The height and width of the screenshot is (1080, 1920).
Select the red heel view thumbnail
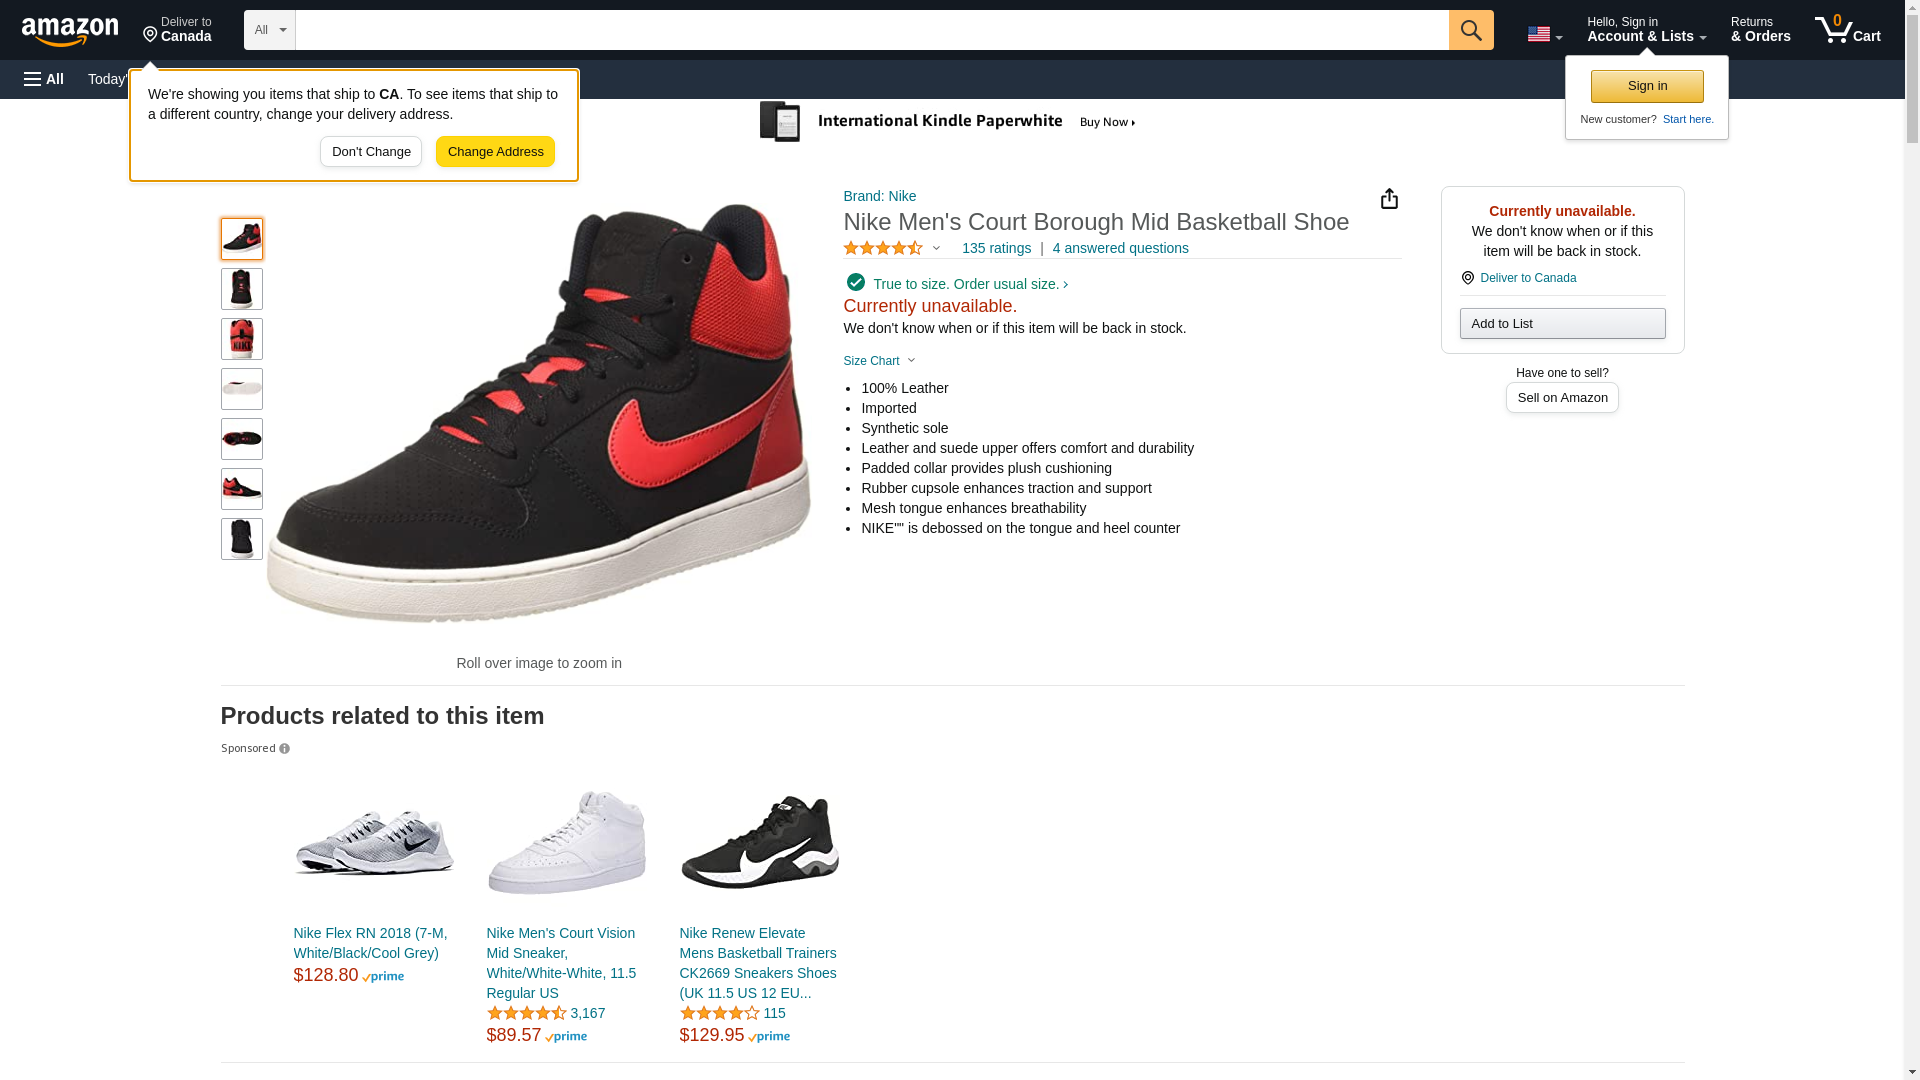[x=242, y=339]
